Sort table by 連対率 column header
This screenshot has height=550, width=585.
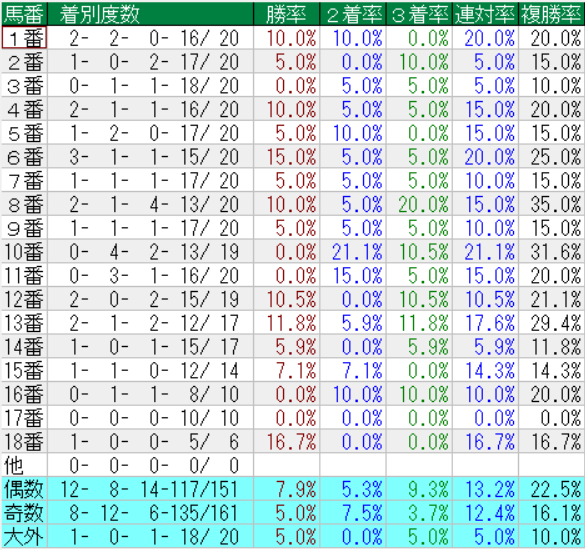click(485, 14)
